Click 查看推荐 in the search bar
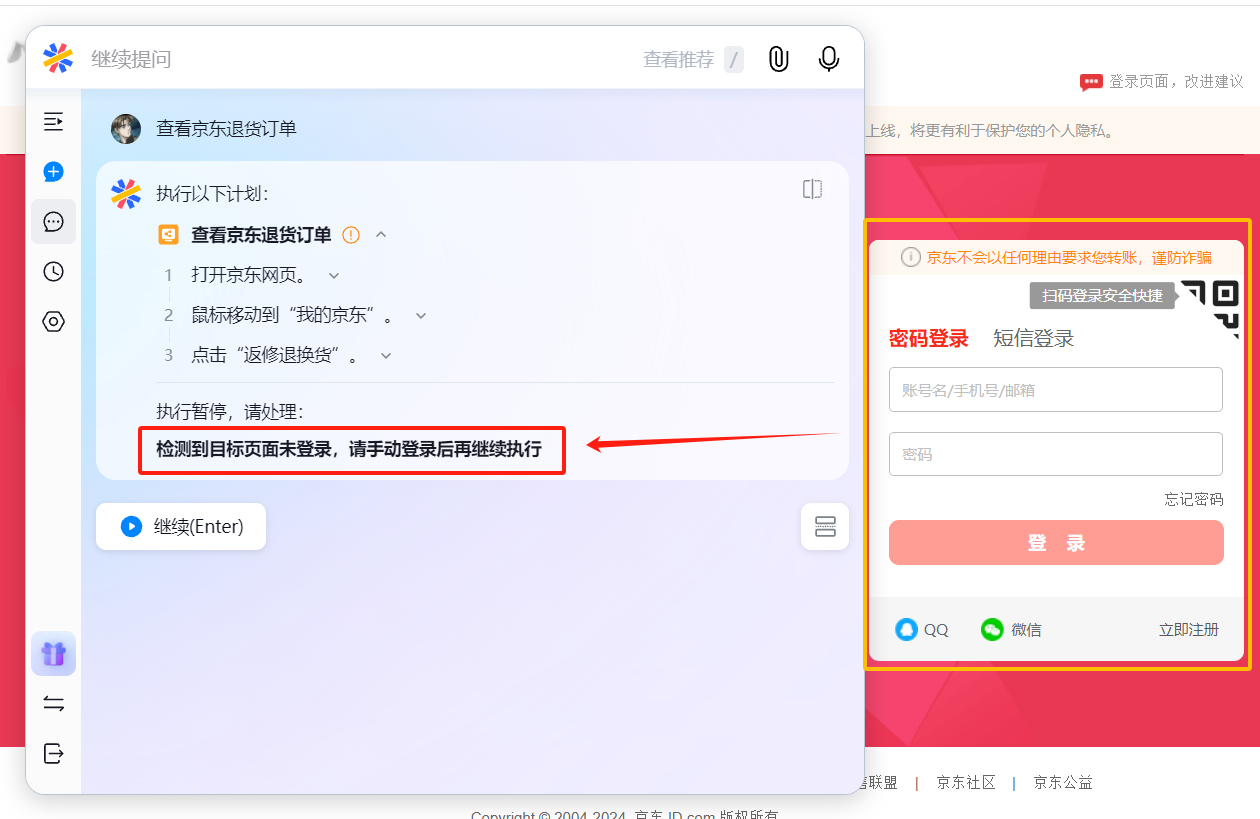This screenshot has height=819, width=1260. [x=678, y=60]
